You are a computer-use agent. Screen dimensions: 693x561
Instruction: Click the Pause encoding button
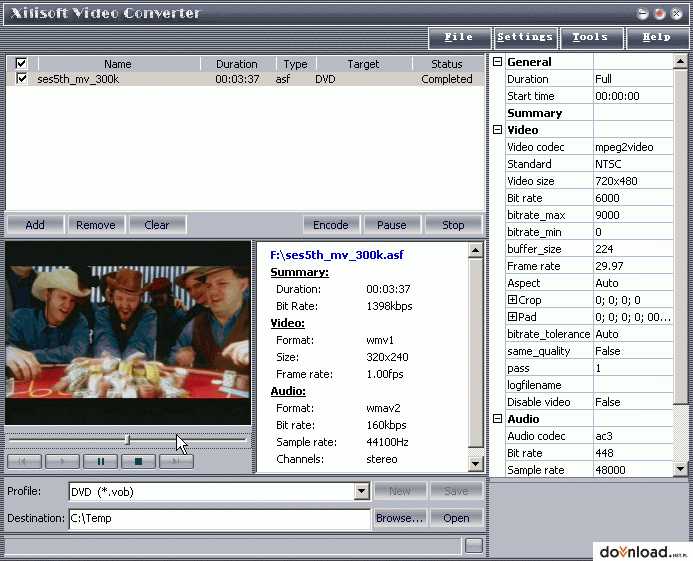point(392,225)
